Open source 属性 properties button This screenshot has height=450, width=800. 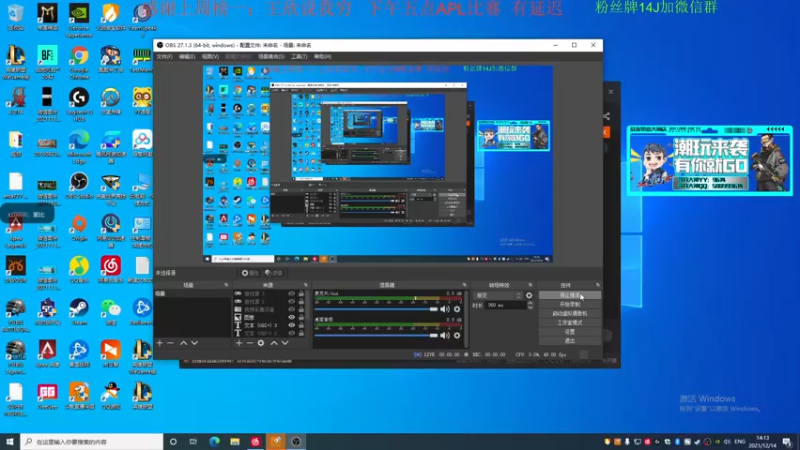click(250, 273)
